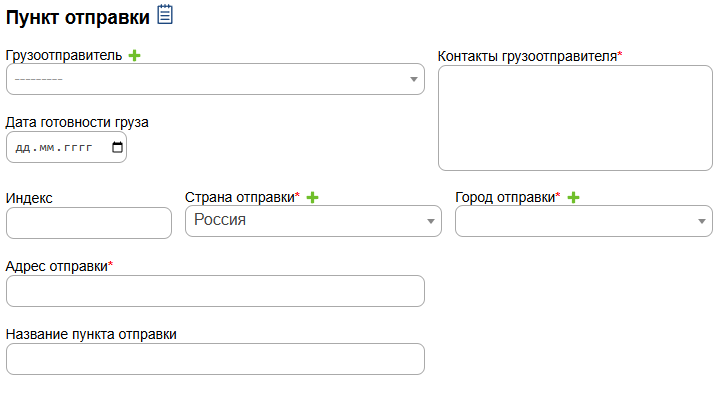Click the Контакты грузоотправителя text area
Image resolution: width=720 pixels, height=401 pixels.
[574, 118]
